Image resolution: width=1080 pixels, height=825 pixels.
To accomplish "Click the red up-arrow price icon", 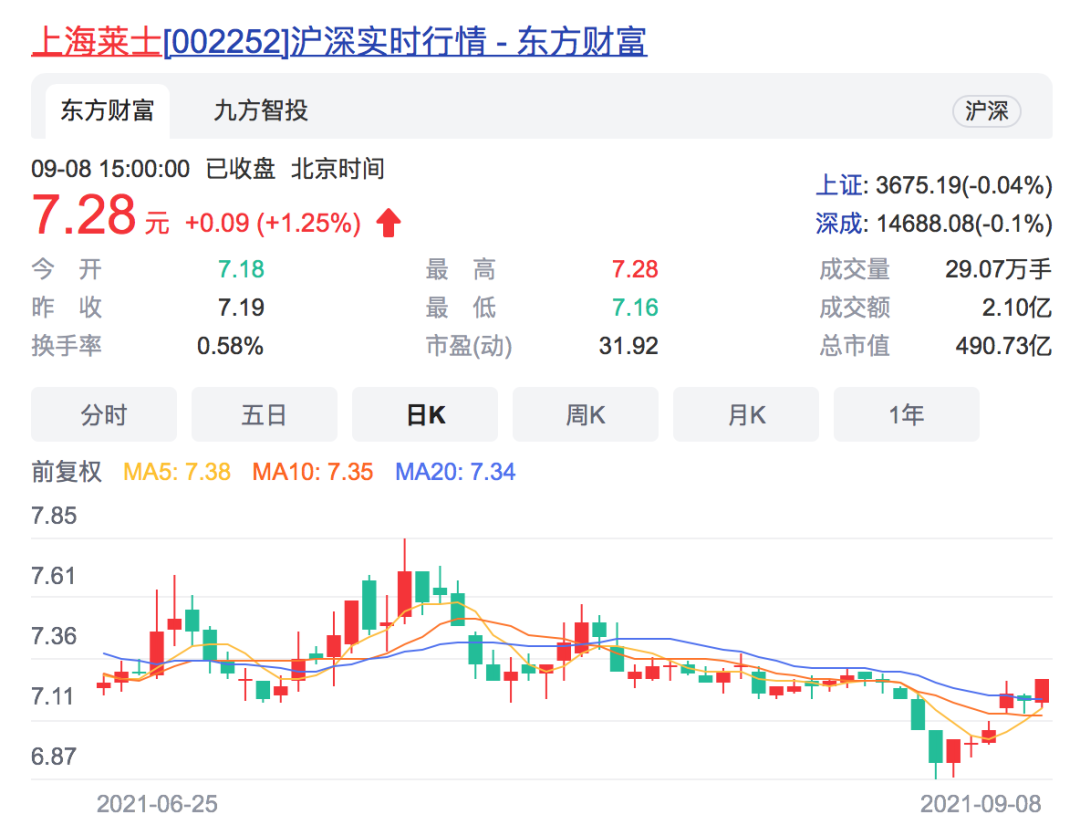I will [388, 223].
